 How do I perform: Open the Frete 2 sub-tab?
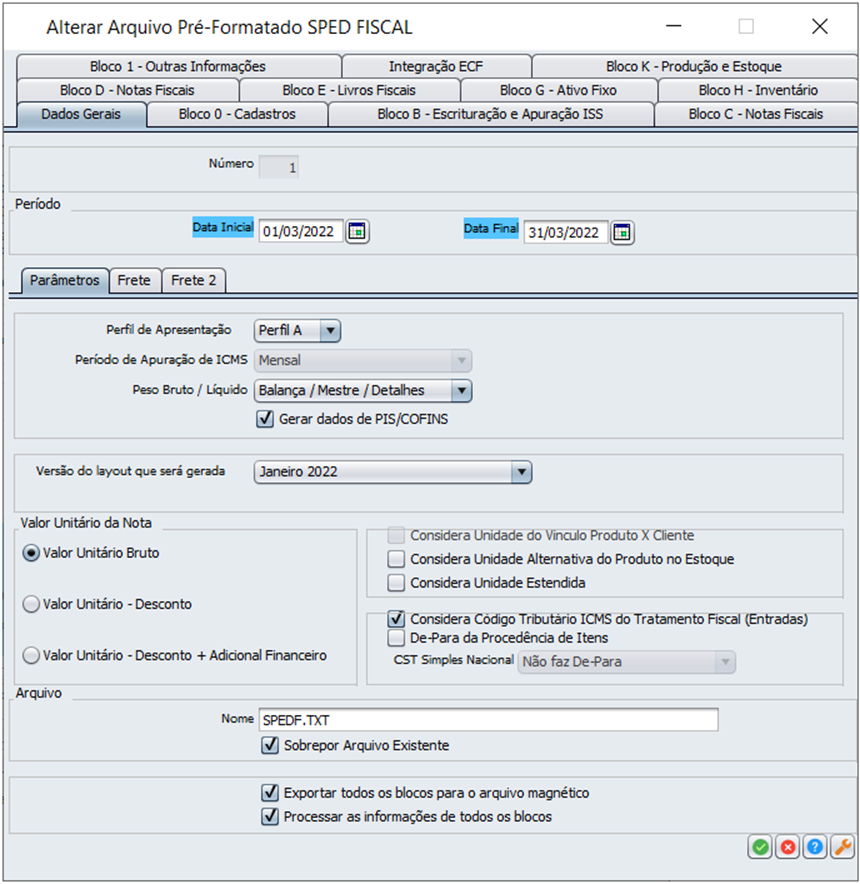tap(194, 280)
